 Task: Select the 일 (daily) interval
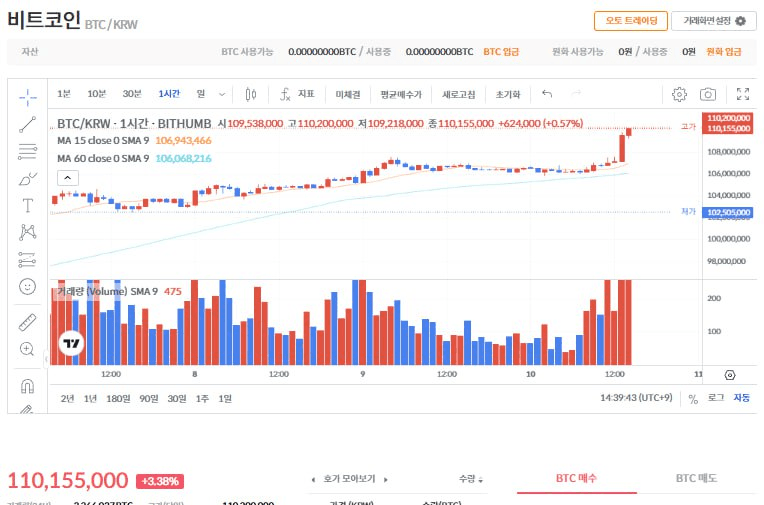pyautogui.click(x=201, y=94)
